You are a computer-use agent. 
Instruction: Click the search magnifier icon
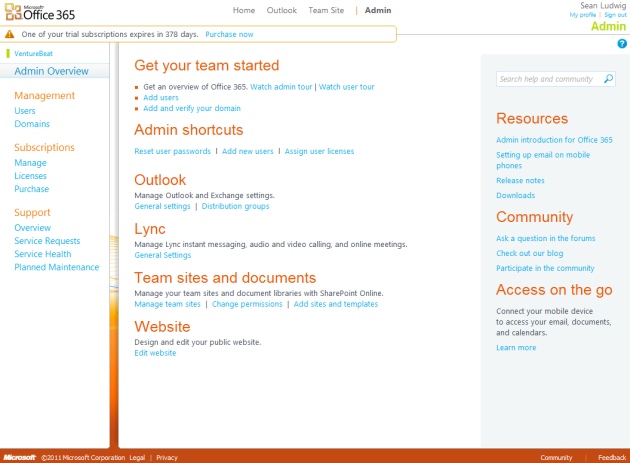pyautogui.click(x=608, y=79)
